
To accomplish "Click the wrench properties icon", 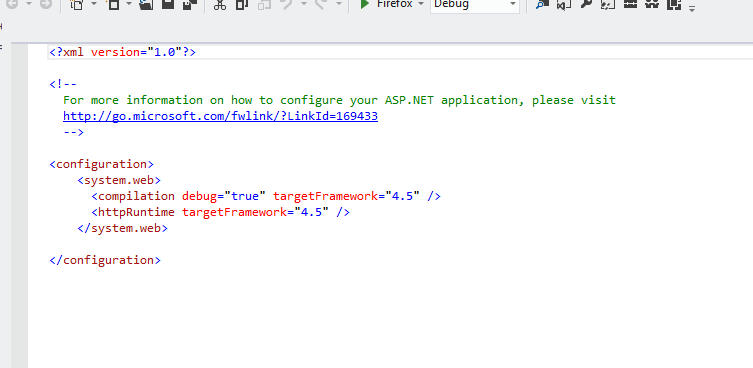I will pos(586,4).
